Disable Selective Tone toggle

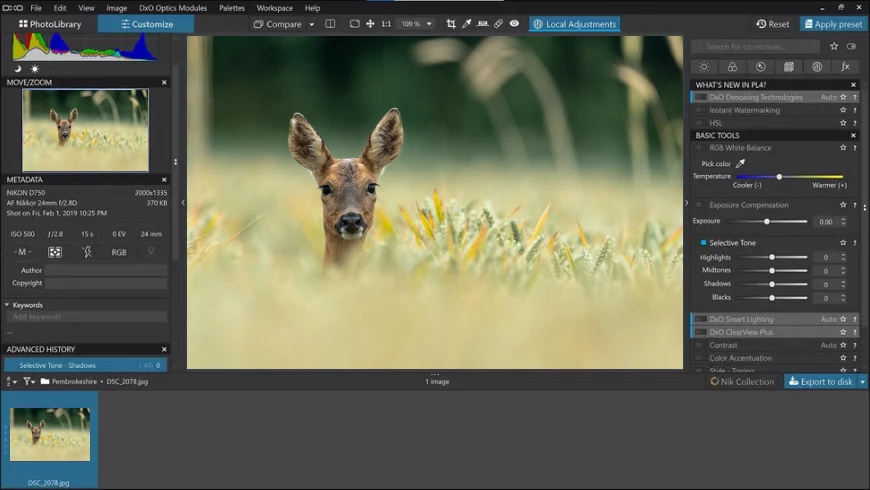(x=703, y=243)
